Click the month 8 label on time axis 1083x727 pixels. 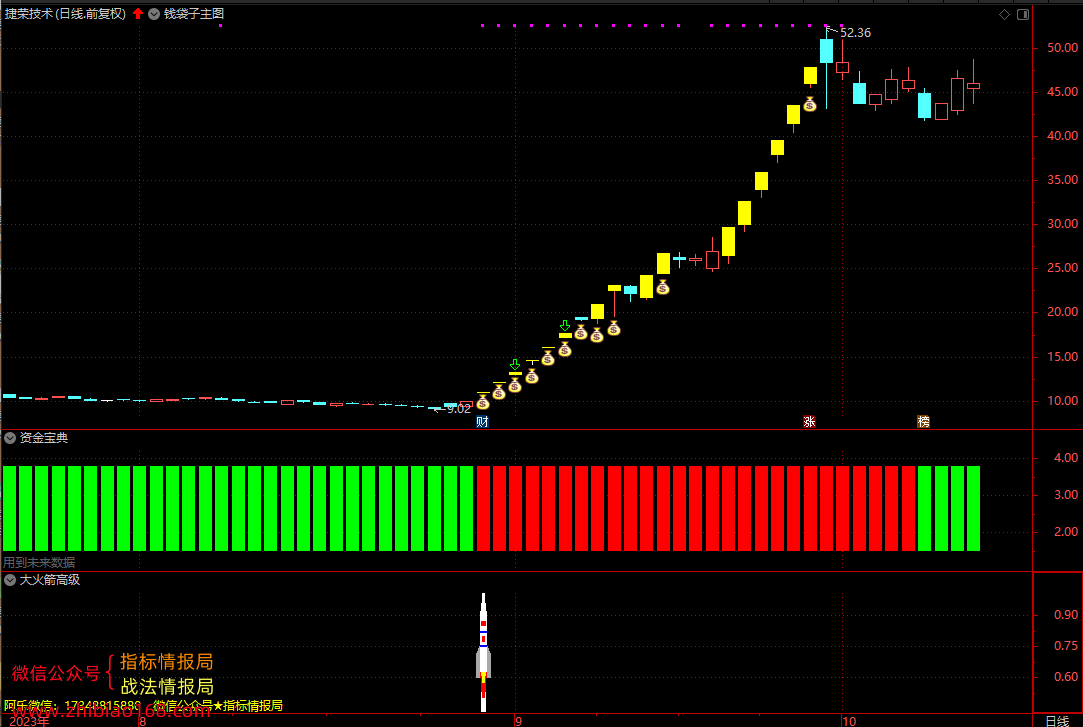pyautogui.click(x=142, y=721)
